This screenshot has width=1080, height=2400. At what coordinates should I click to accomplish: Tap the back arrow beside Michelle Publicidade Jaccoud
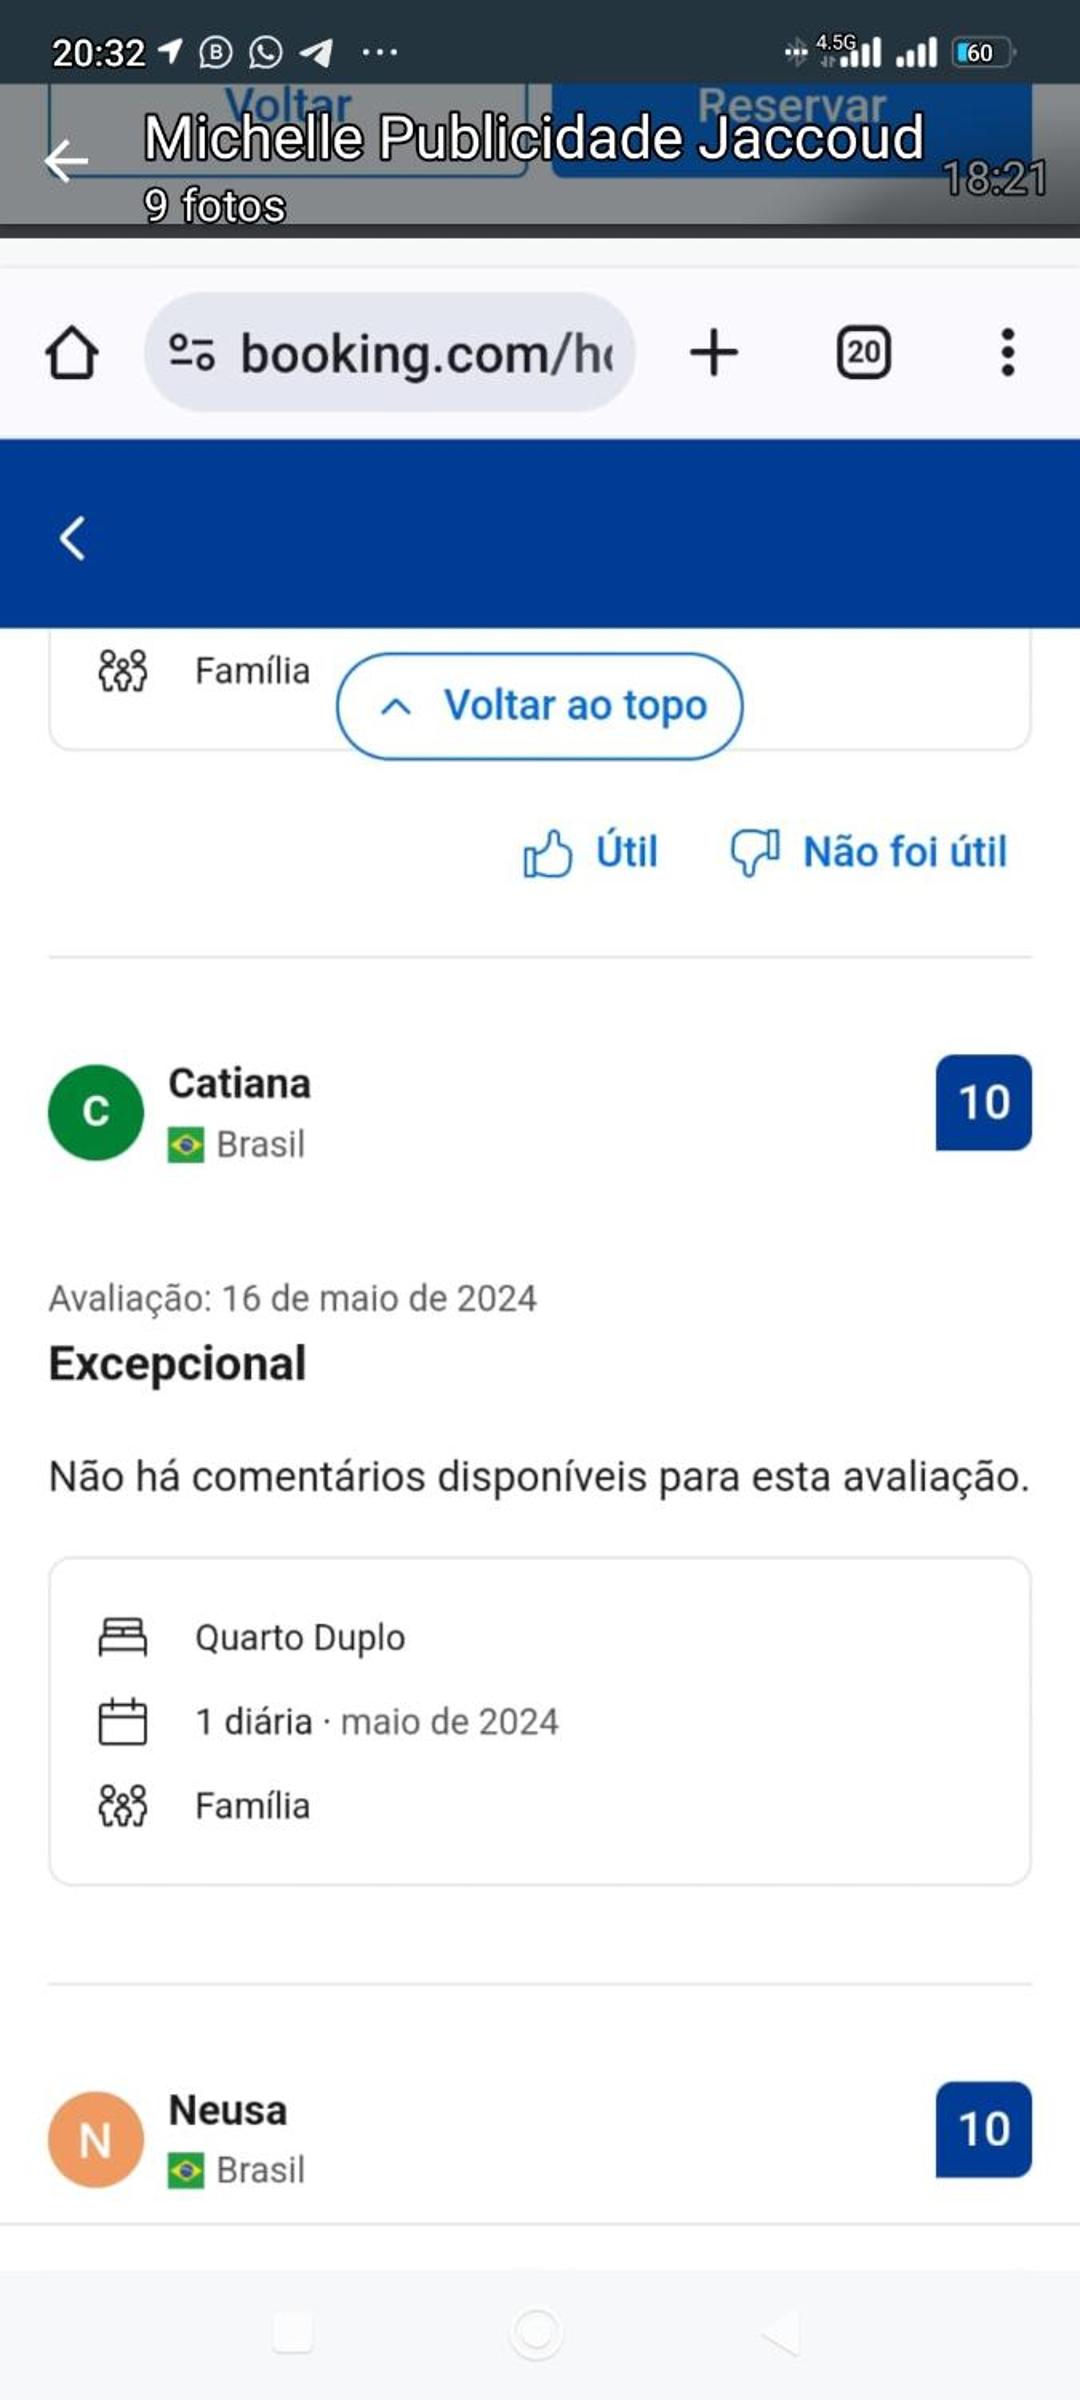(67, 161)
